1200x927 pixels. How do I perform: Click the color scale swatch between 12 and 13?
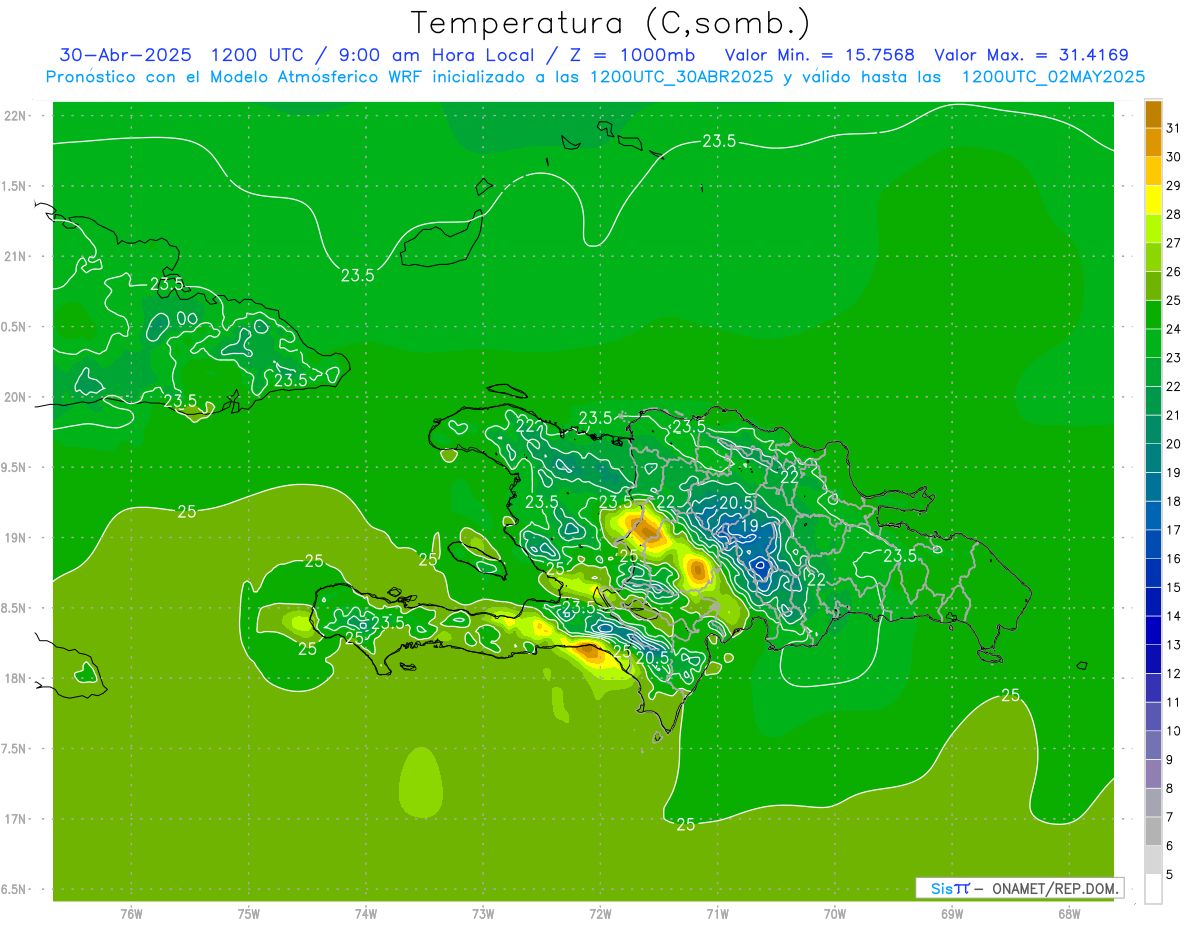pyautogui.click(x=1153, y=659)
